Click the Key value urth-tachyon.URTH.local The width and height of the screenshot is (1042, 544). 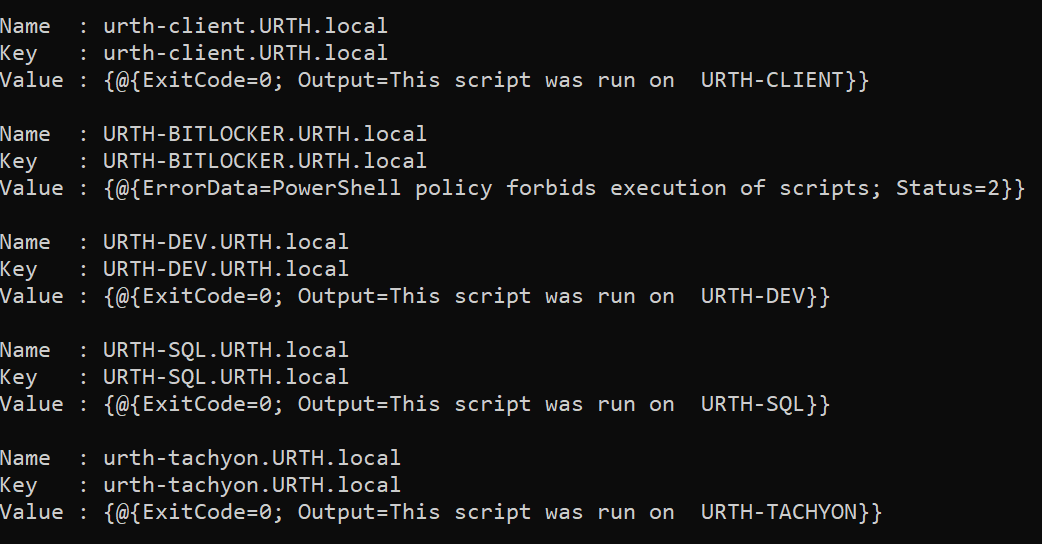pos(252,485)
